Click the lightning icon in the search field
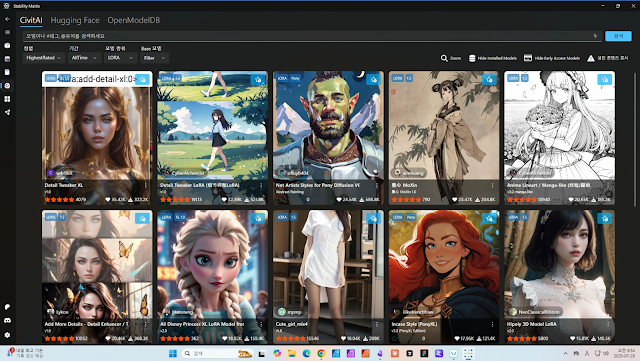The width and height of the screenshot is (640, 361). [595, 36]
